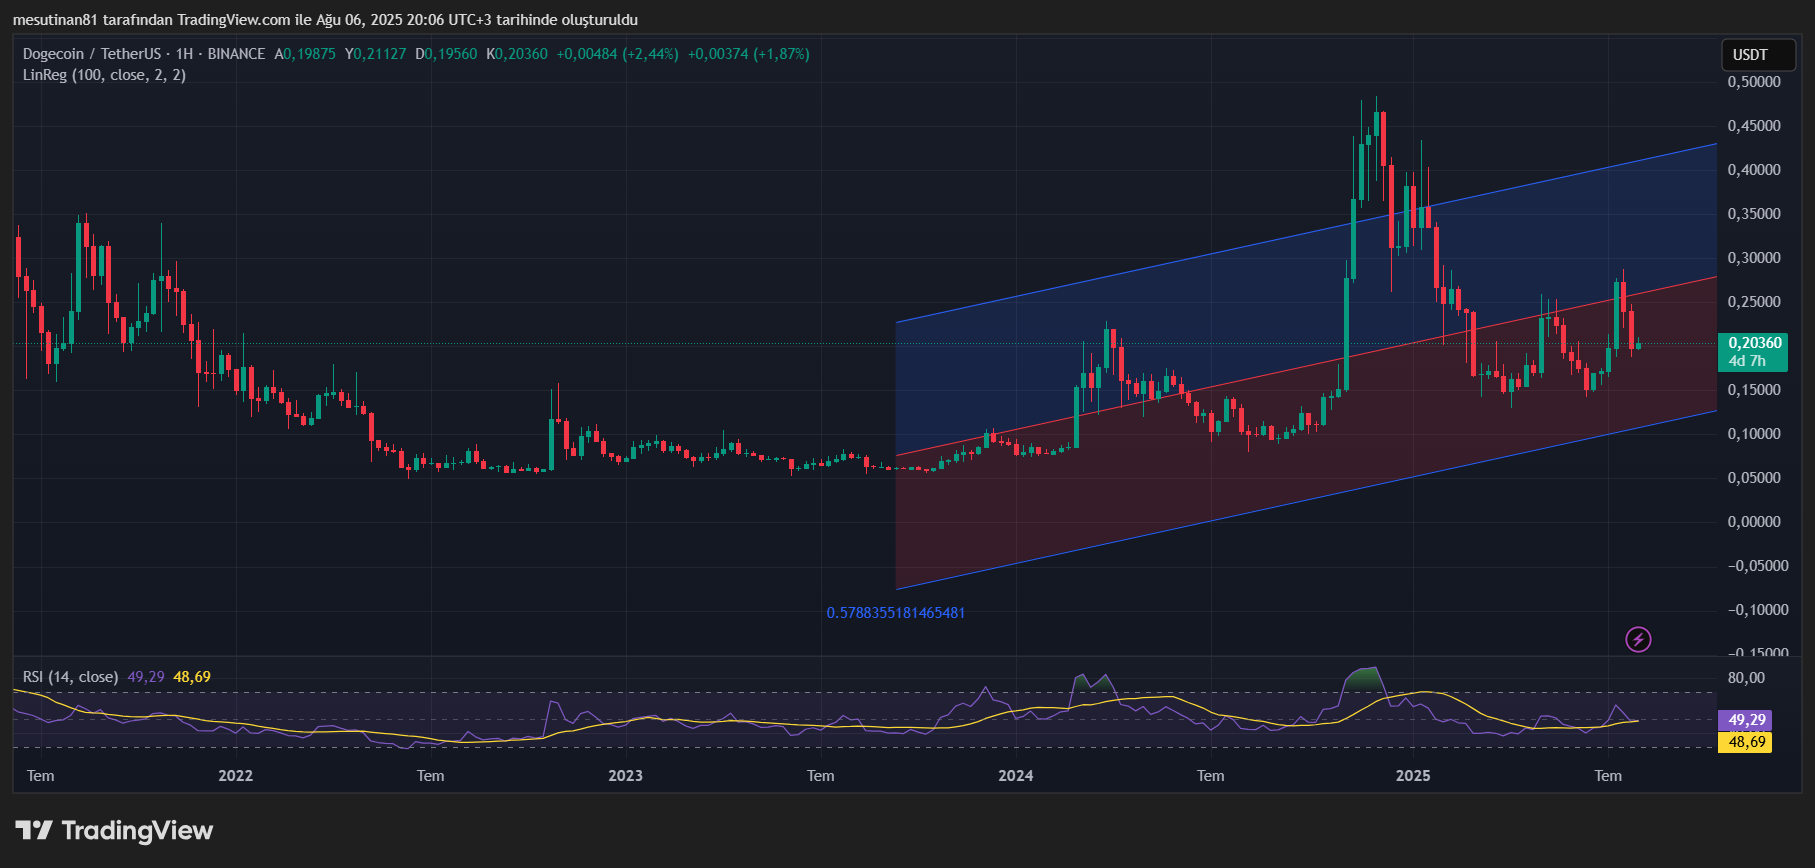This screenshot has width=1815, height=868.
Task: Click the 2024 label on time axis
Action: click(x=1016, y=776)
